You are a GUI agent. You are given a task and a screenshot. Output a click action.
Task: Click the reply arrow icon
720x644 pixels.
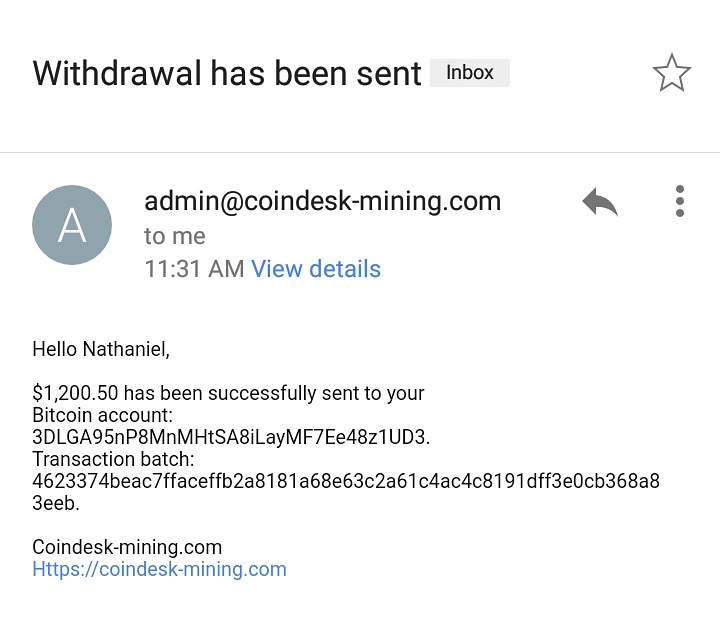click(600, 202)
